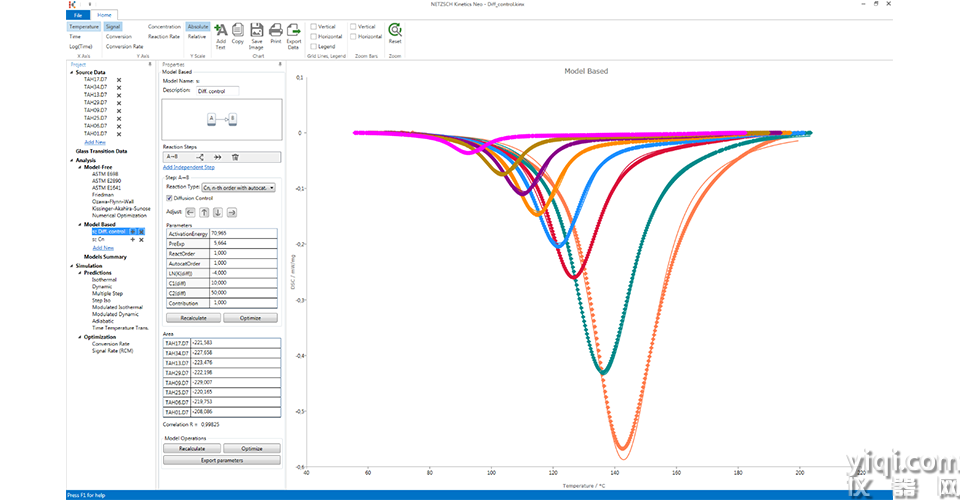Screen dimensions: 960x500
Task: Remove TAH06.D7 with its X icon
Action: (x=119, y=126)
